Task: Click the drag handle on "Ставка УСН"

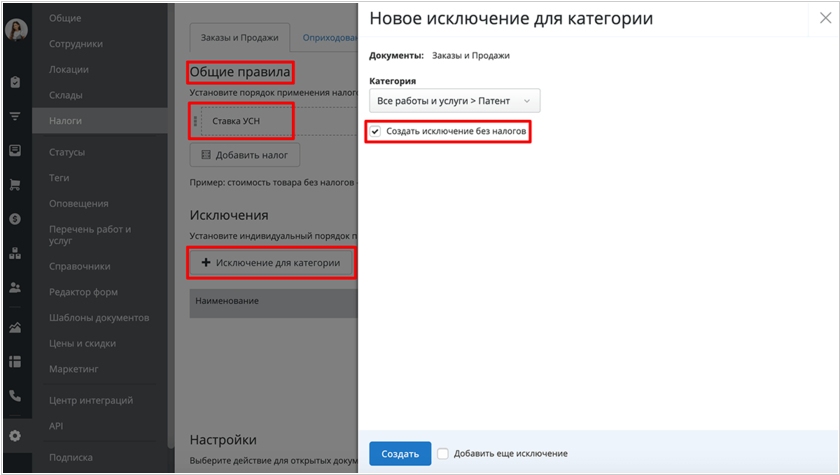Action: (196, 121)
